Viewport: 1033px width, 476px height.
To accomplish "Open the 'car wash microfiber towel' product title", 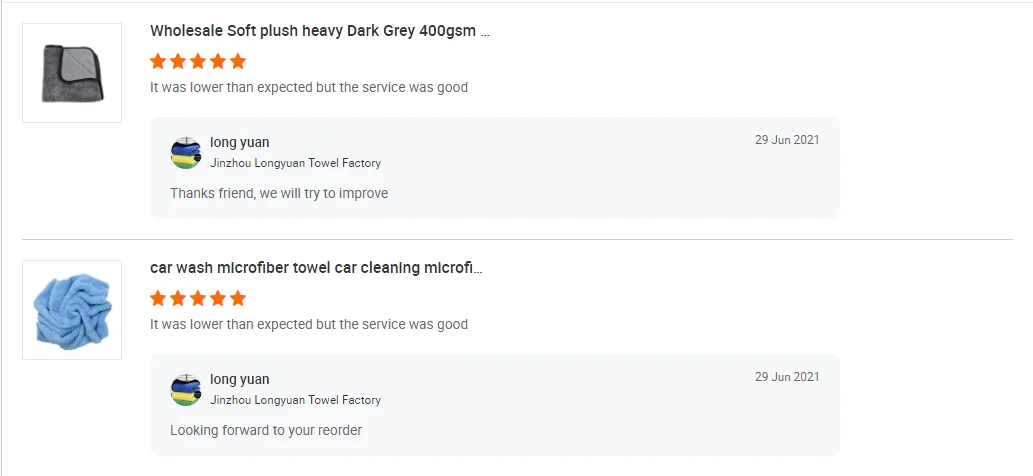I will 316,268.
